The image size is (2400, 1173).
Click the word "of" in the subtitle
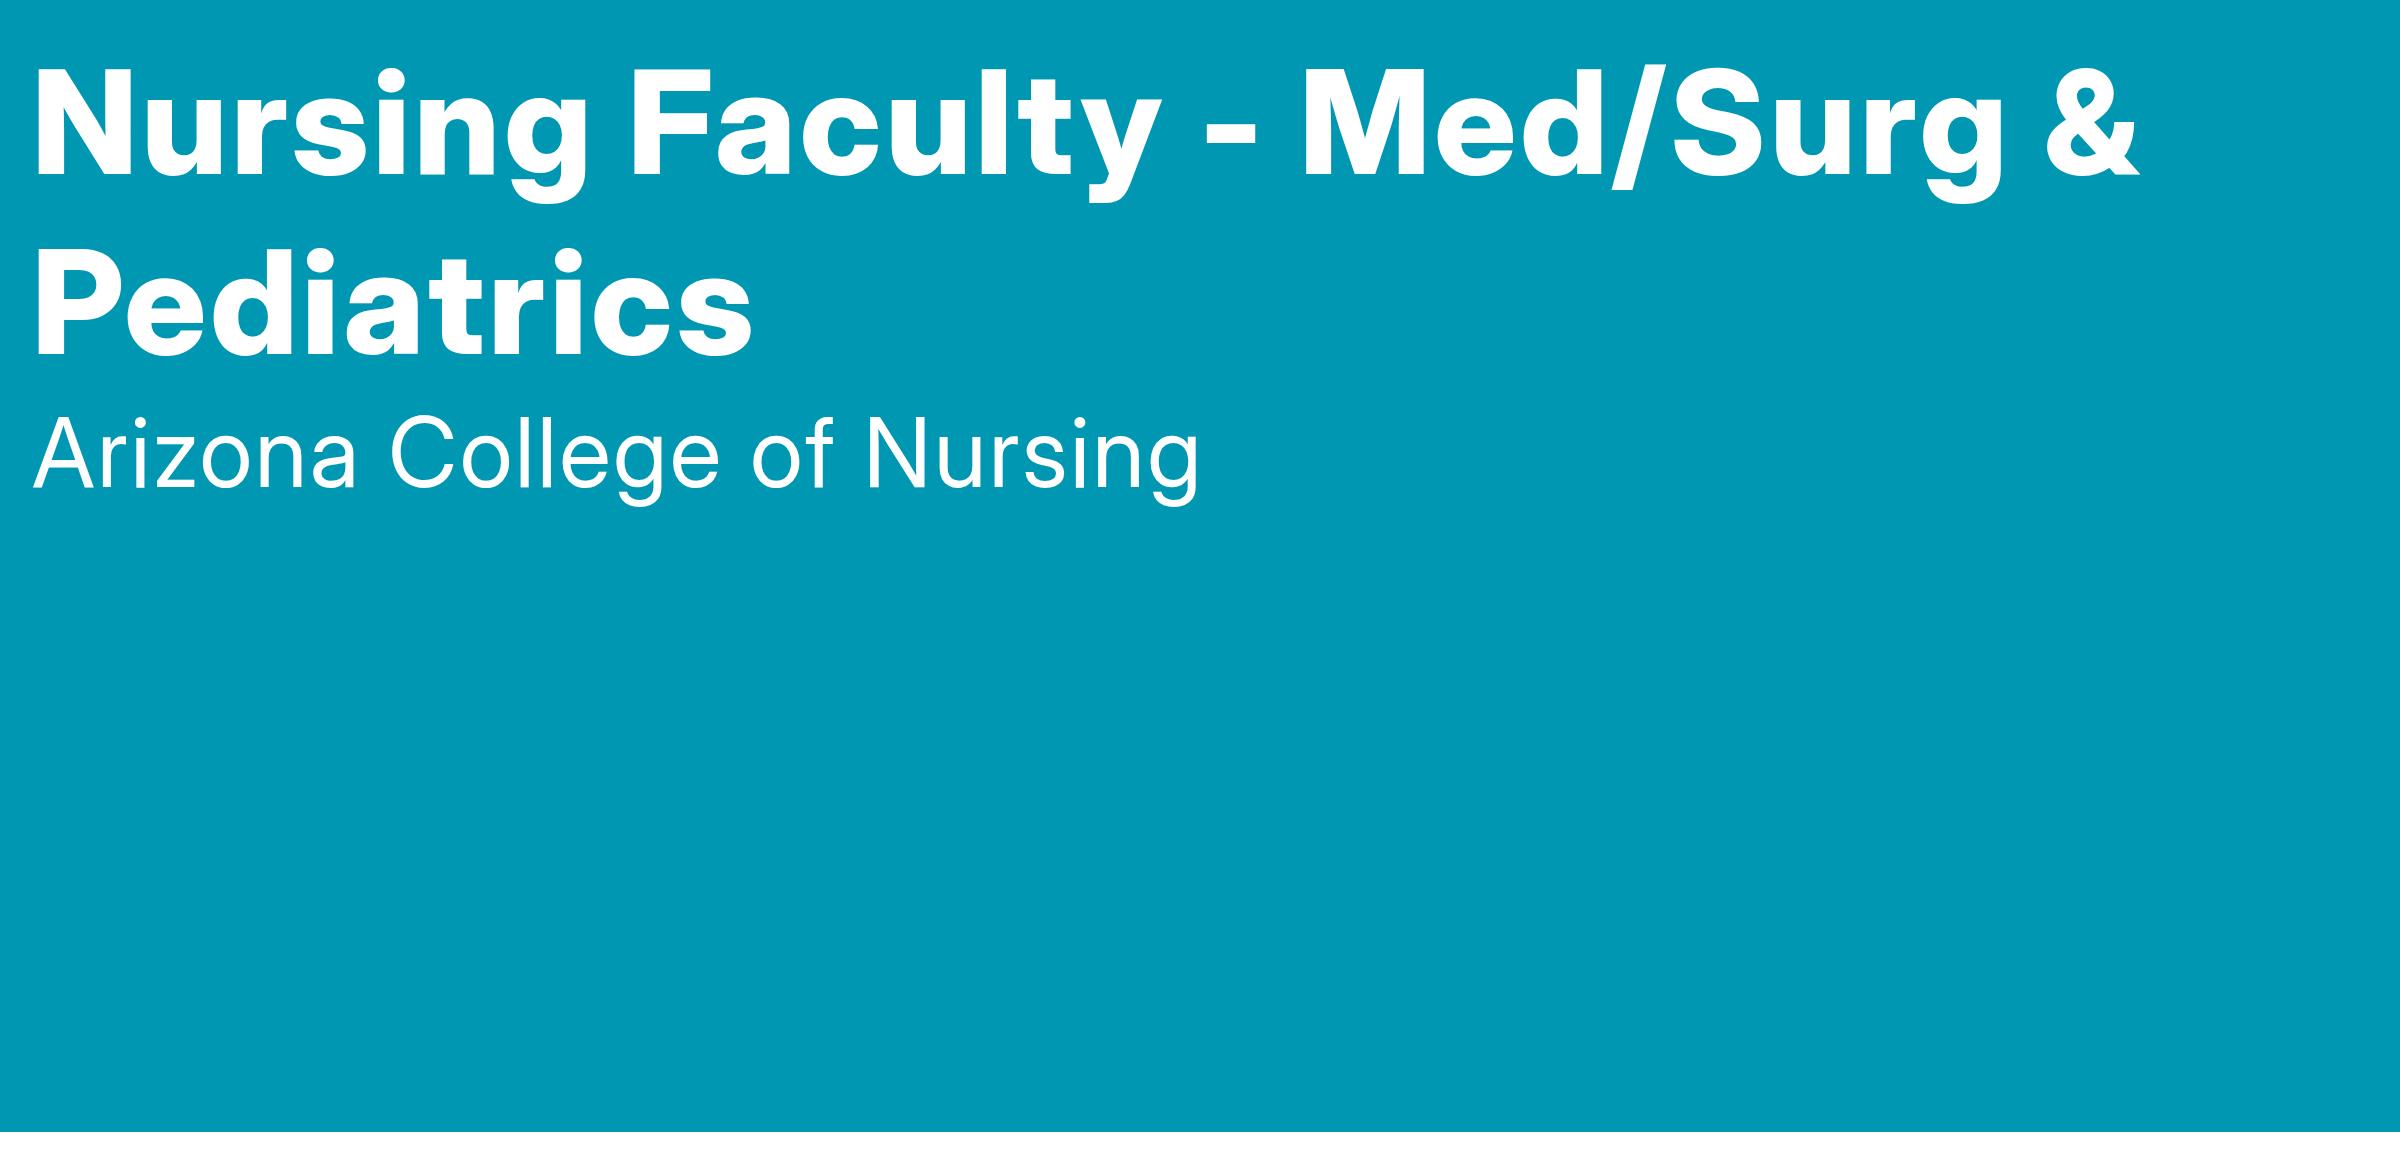792,456
